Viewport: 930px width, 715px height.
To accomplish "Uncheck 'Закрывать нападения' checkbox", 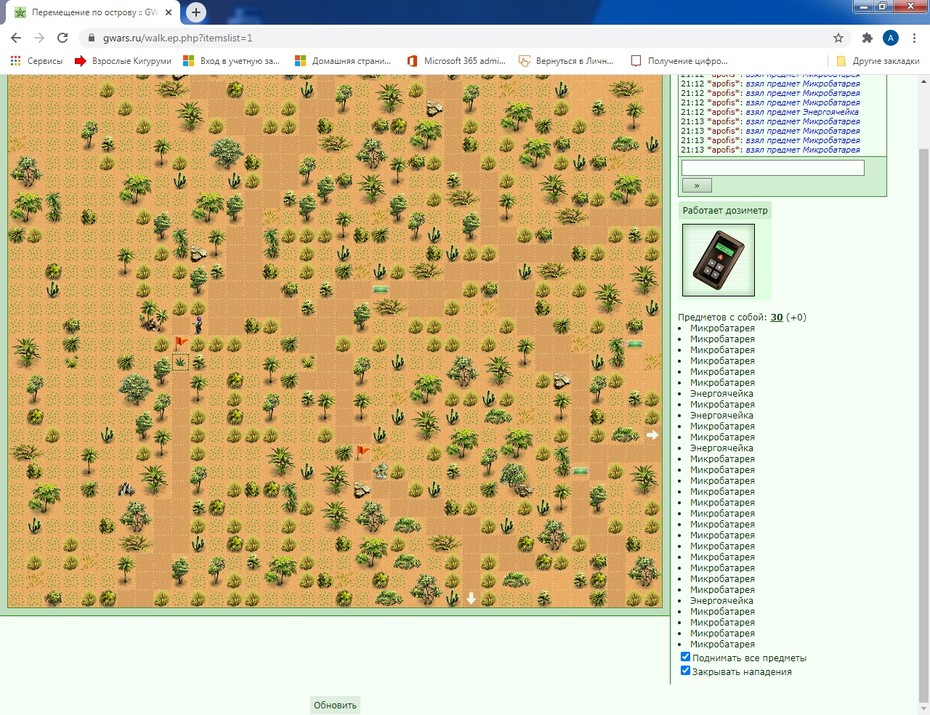I will [685, 671].
